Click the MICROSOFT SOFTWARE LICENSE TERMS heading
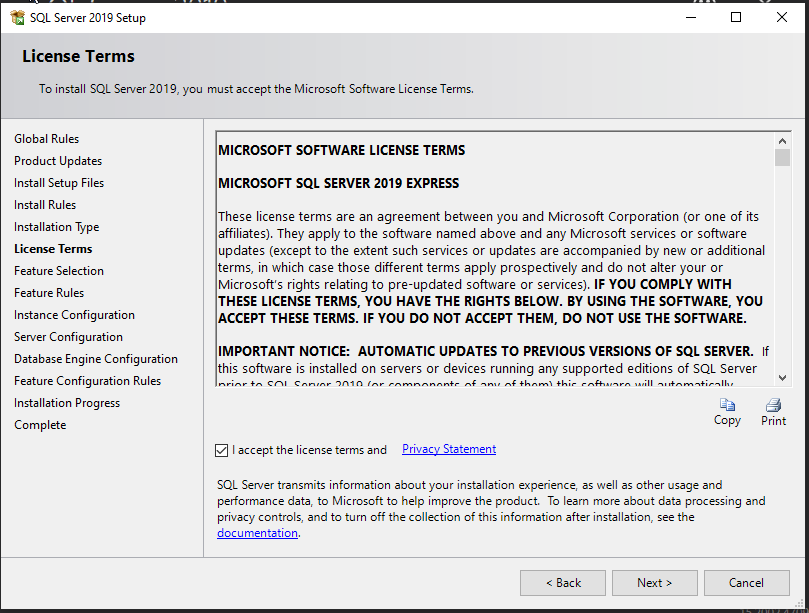Screen dimensions: 809x613 click(342, 150)
